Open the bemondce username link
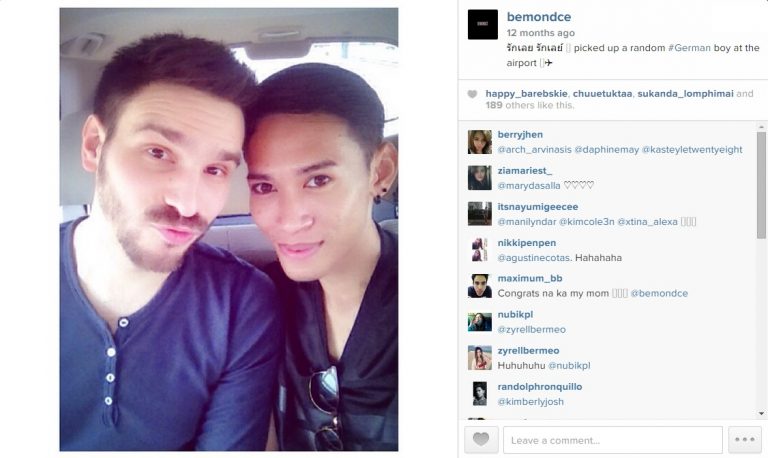This screenshot has height=458, width=768. [x=538, y=17]
